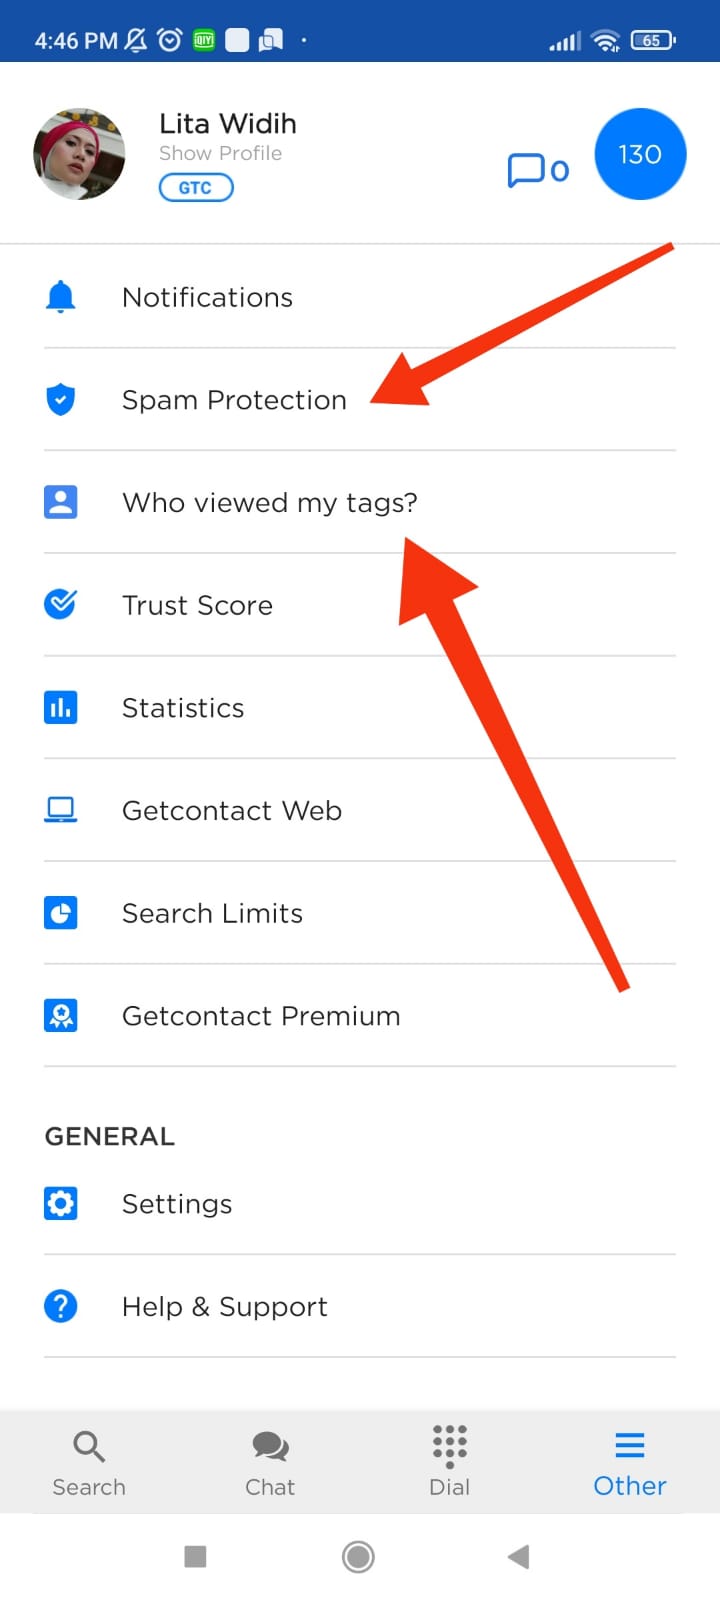Select the Other tab
The width and height of the screenshot is (720, 1600).
coord(629,1463)
